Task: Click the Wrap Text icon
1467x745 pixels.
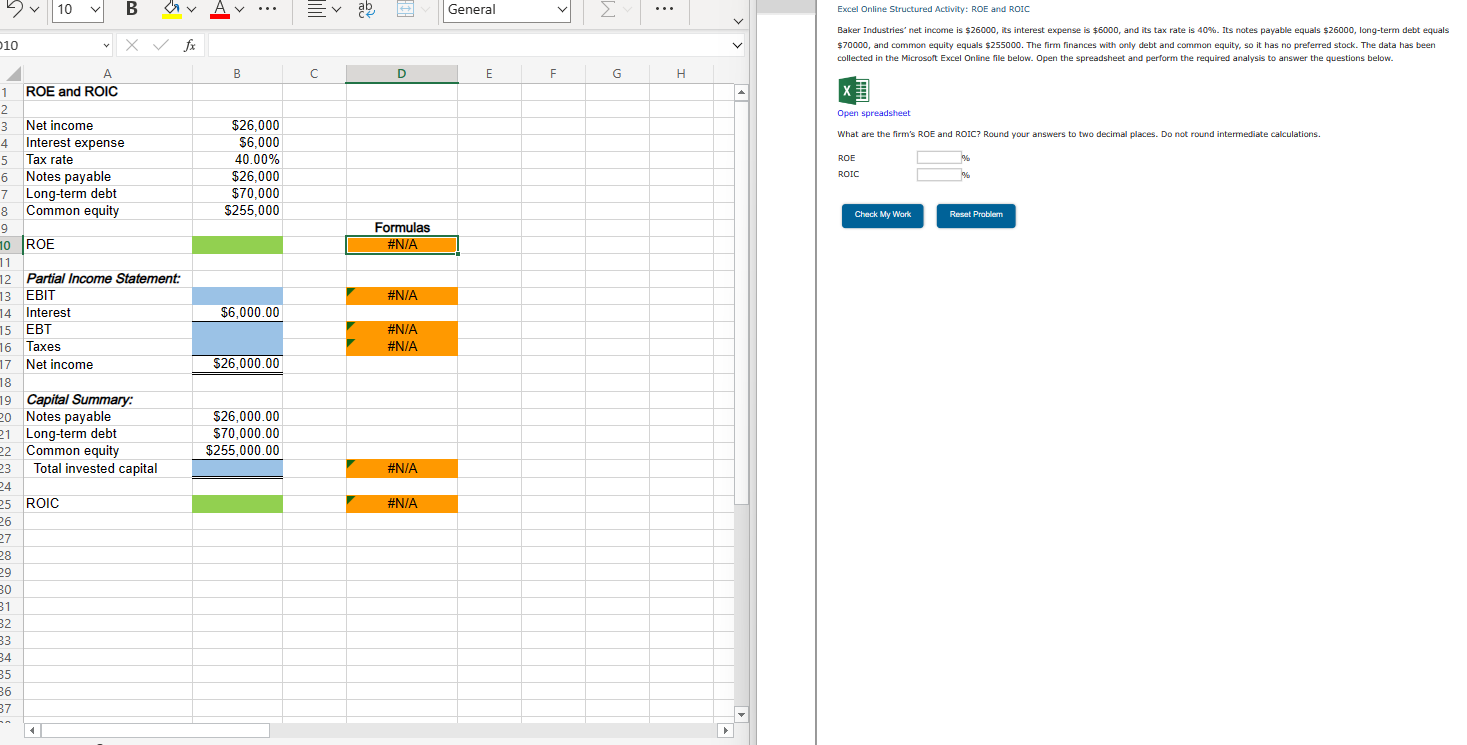Action: click(x=365, y=10)
